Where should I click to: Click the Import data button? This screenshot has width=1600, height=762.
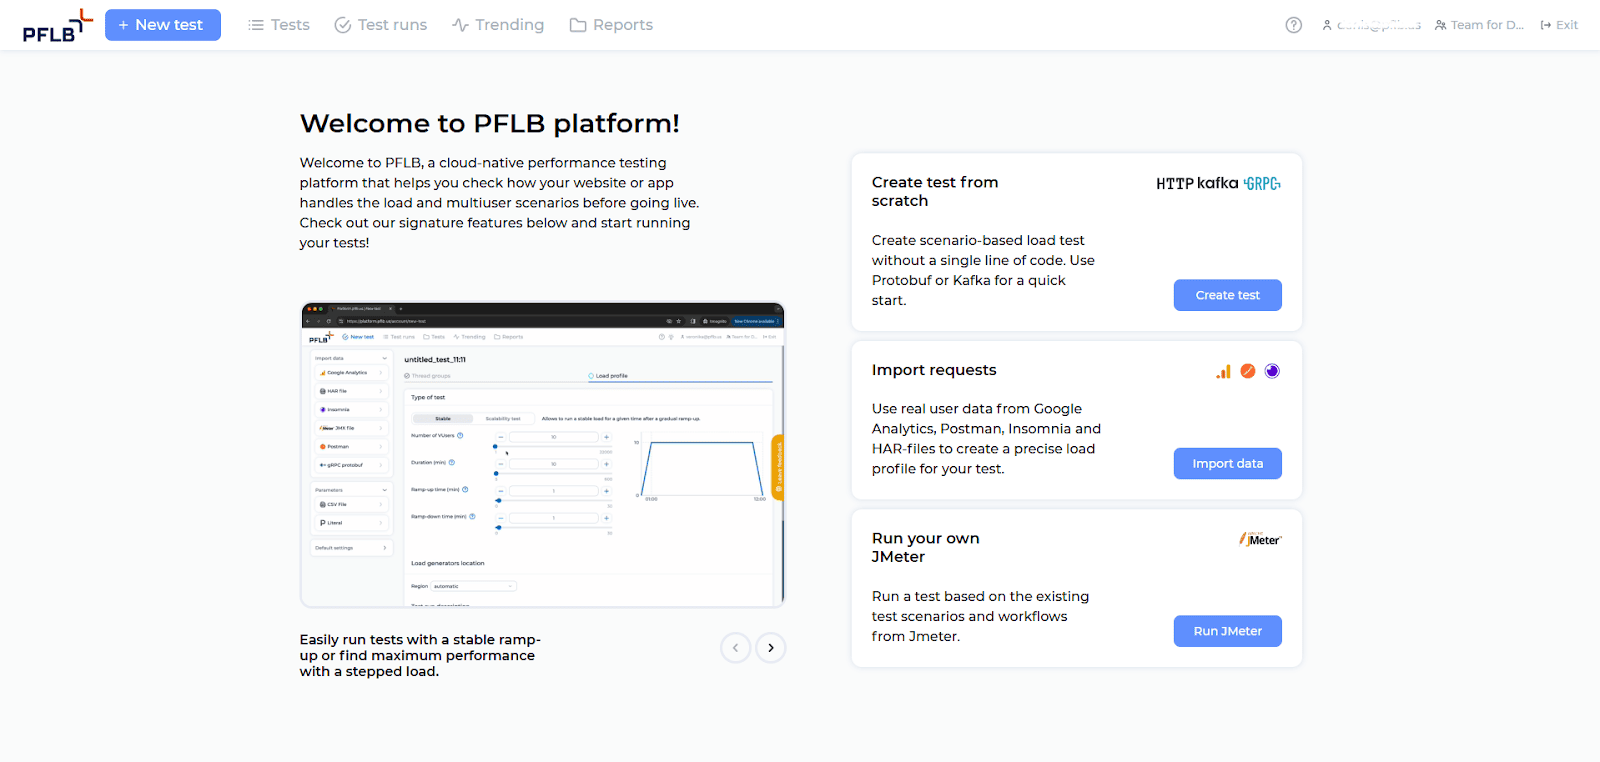point(1227,463)
